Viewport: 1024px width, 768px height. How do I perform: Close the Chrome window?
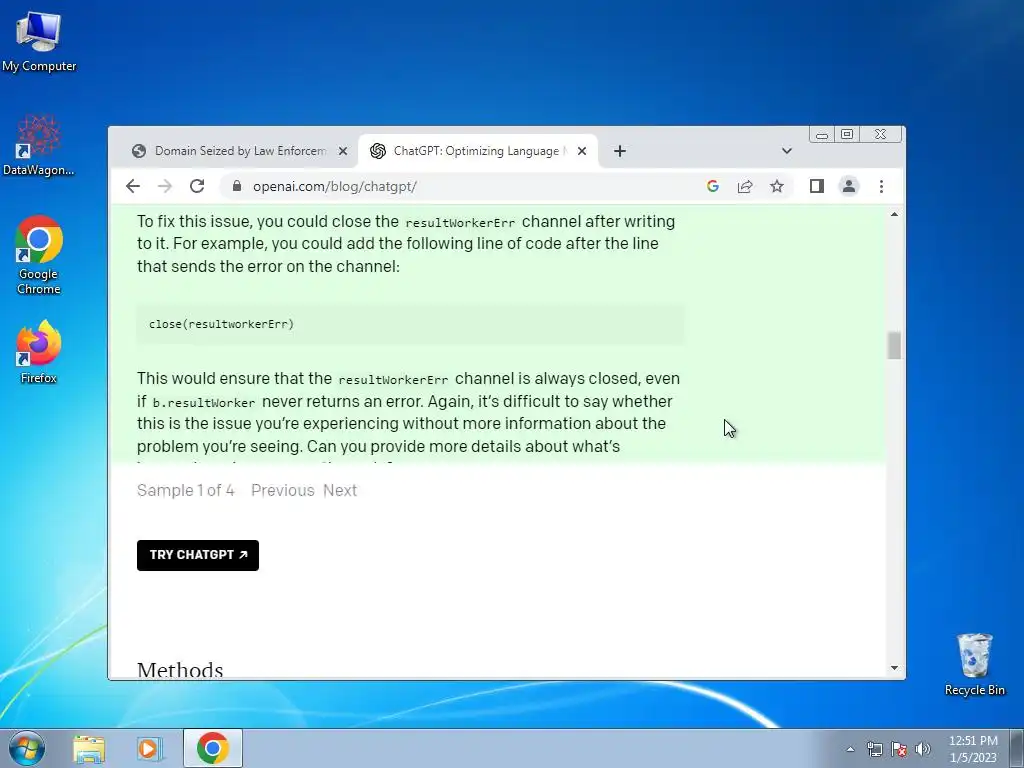880,135
